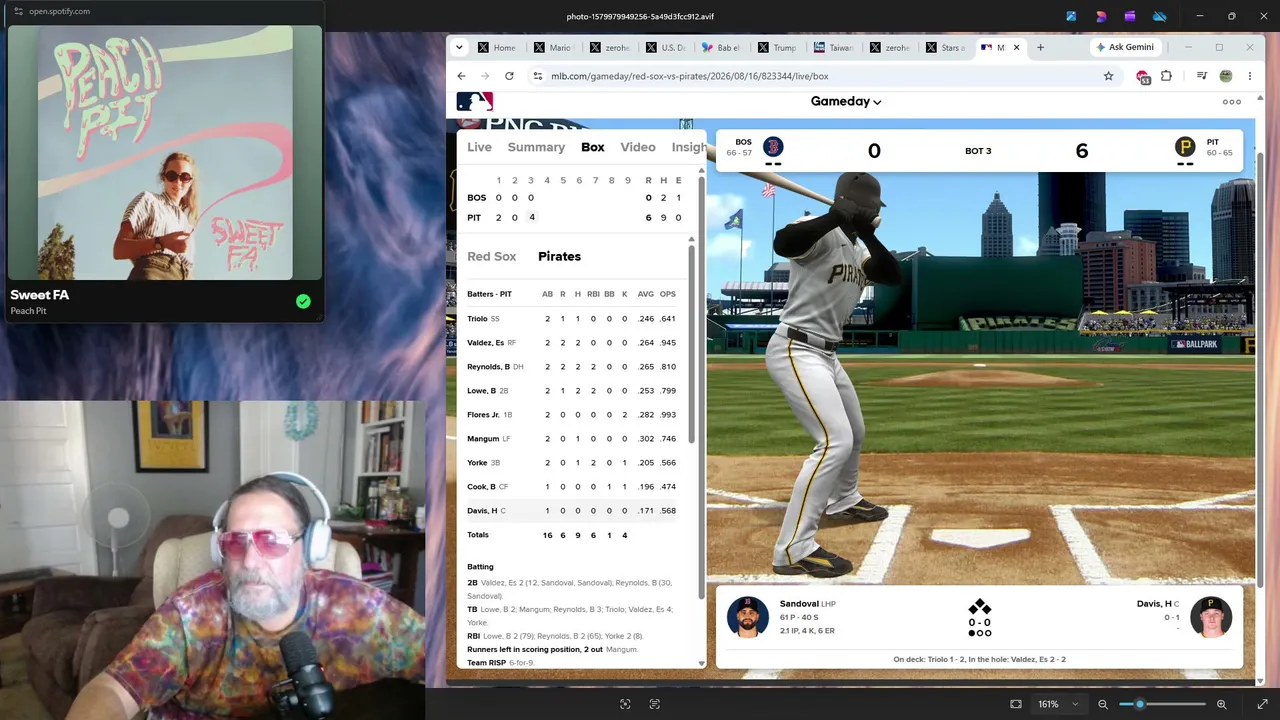Enter full screen in the photo viewer

[1262, 704]
